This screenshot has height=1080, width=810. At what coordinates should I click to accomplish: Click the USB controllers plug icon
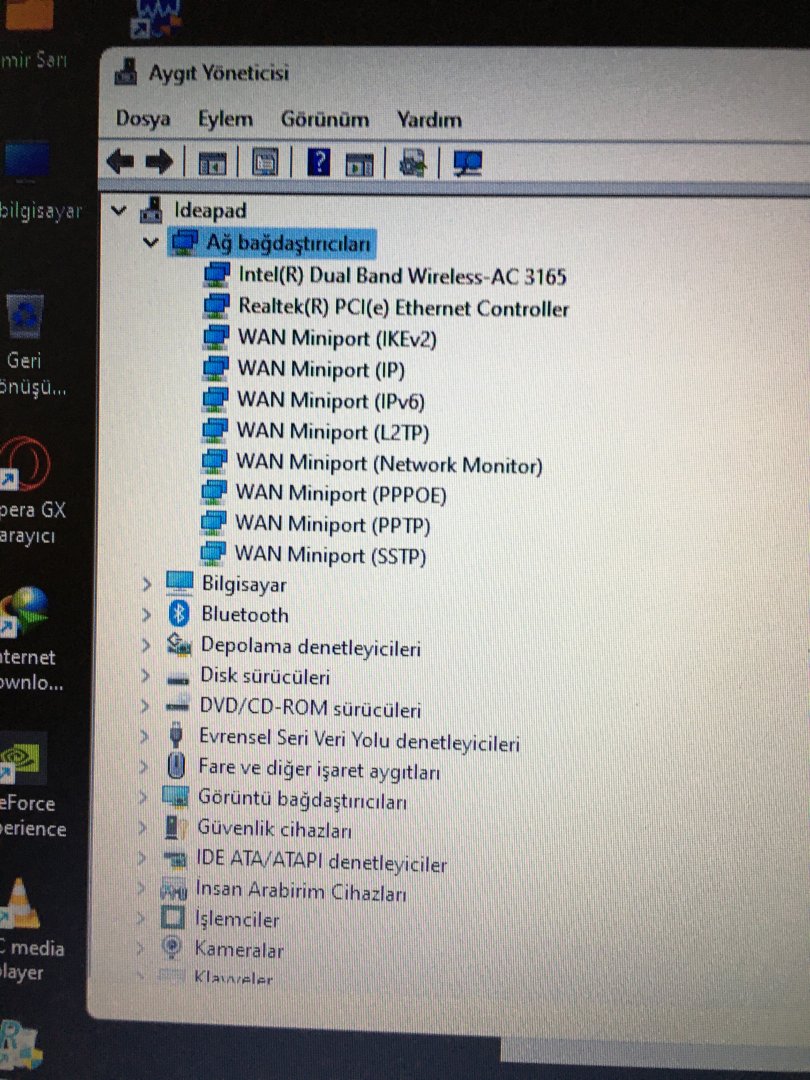176,736
